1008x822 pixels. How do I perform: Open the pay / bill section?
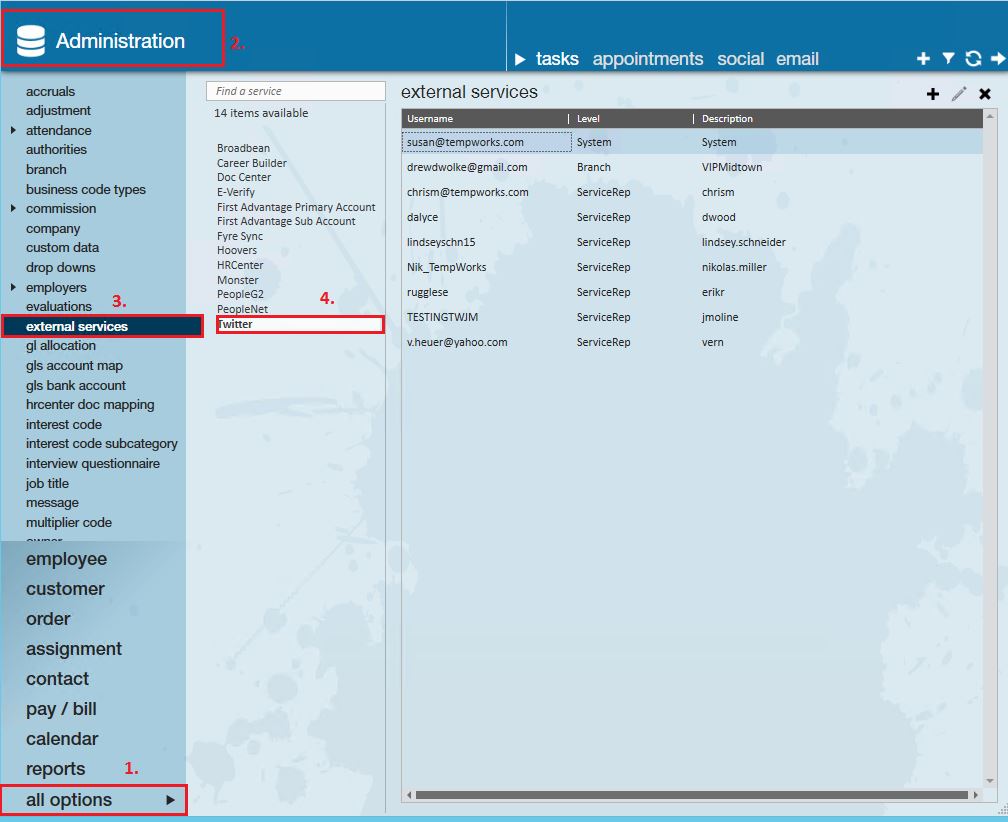(x=61, y=709)
